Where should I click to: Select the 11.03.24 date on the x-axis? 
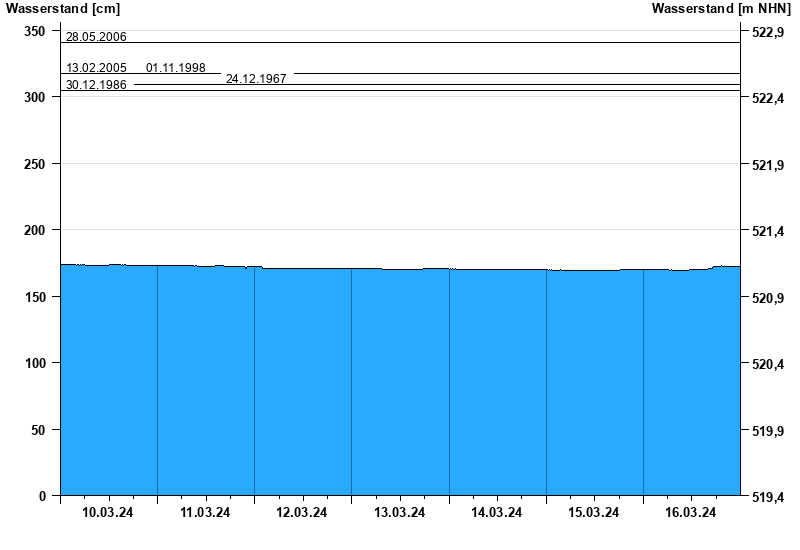205,513
